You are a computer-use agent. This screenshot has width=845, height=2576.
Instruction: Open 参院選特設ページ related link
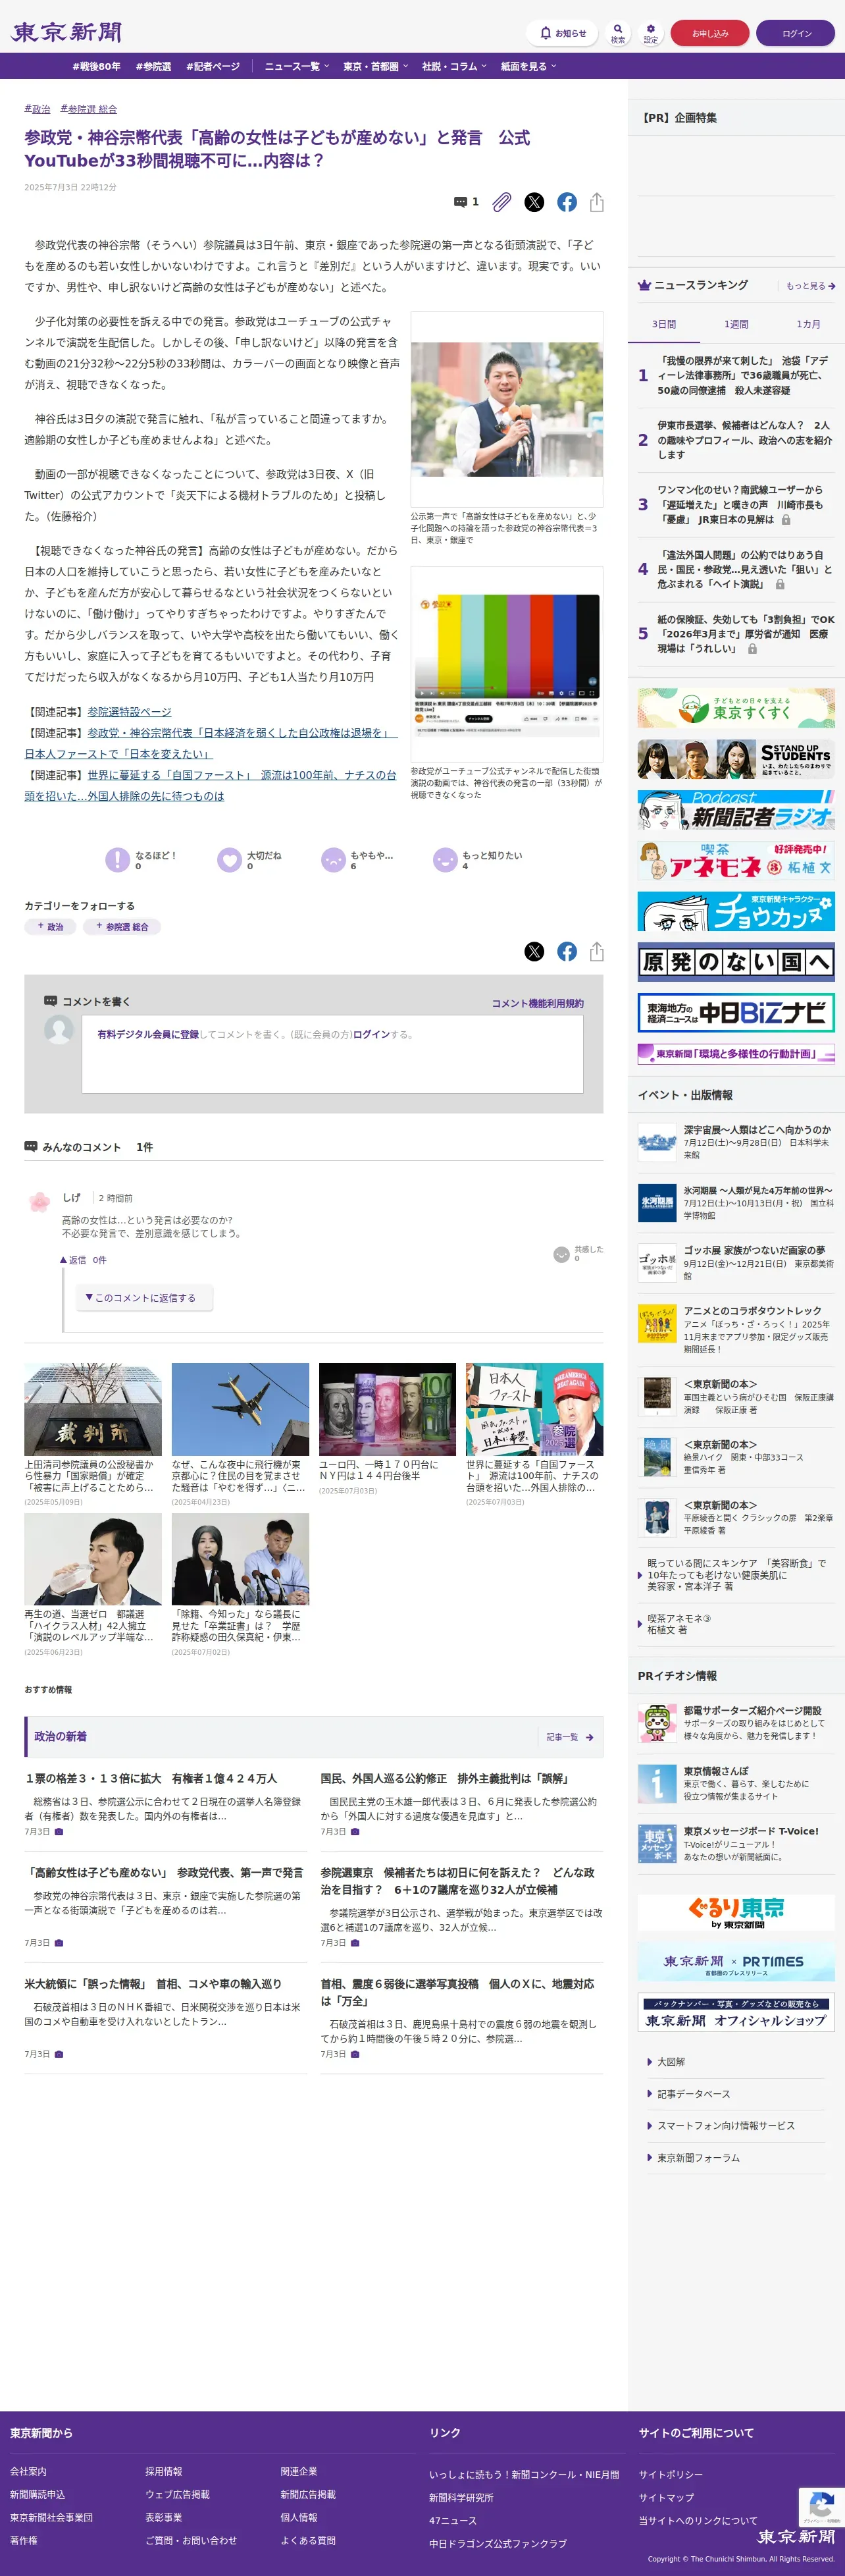click(x=129, y=712)
